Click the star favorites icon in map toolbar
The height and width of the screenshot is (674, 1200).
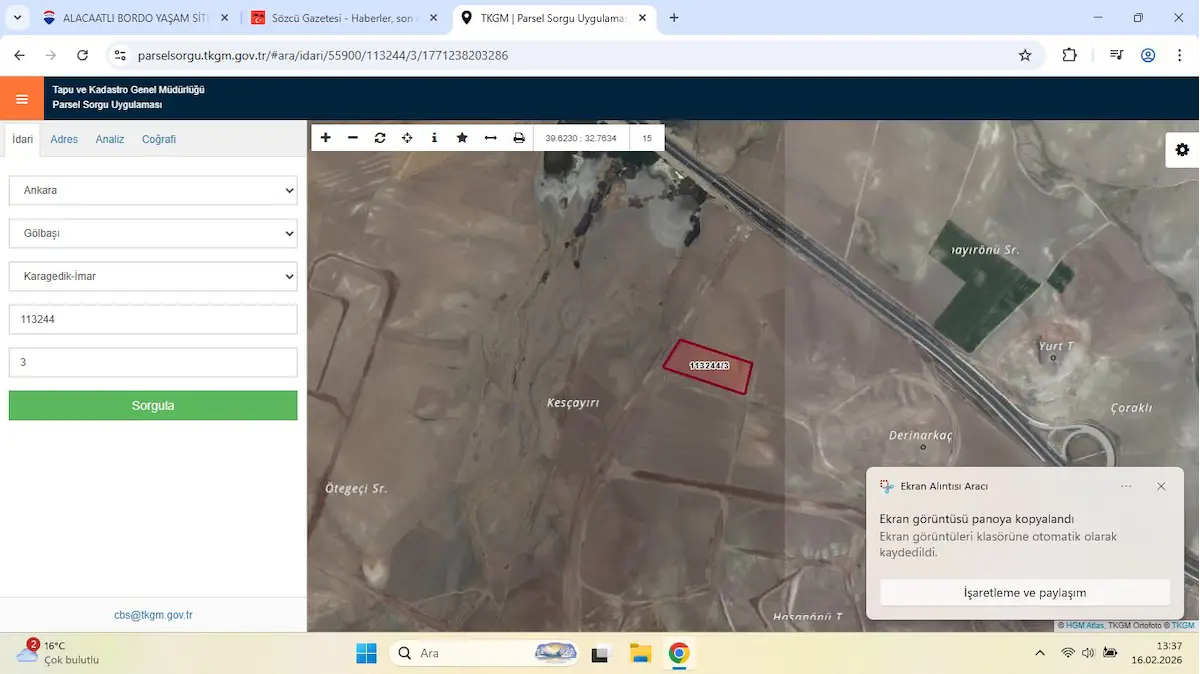pyautogui.click(x=462, y=138)
